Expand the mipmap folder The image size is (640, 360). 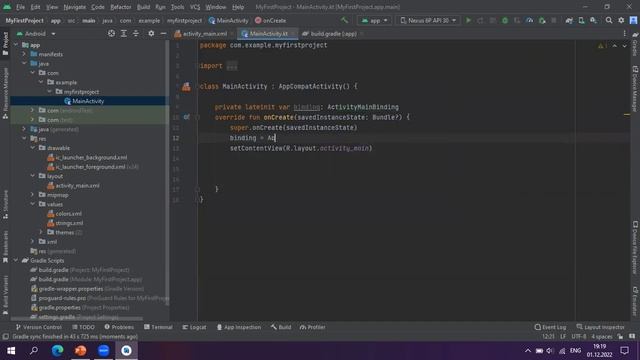point(33,195)
